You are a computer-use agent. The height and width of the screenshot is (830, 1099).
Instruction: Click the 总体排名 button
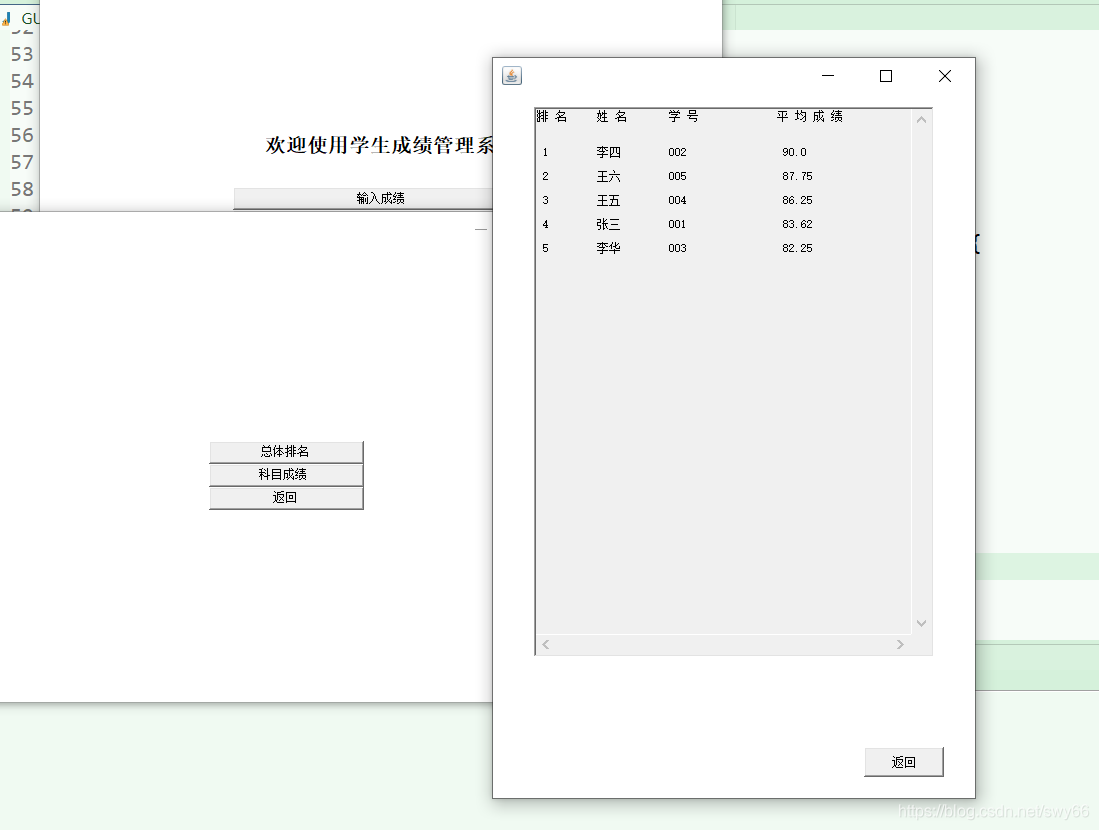coord(286,451)
